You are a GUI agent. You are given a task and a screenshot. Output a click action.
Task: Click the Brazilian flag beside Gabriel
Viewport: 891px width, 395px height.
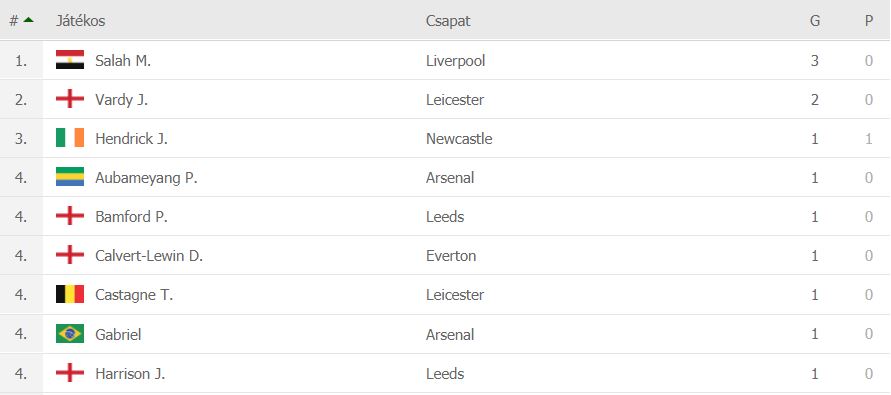click(70, 334)
